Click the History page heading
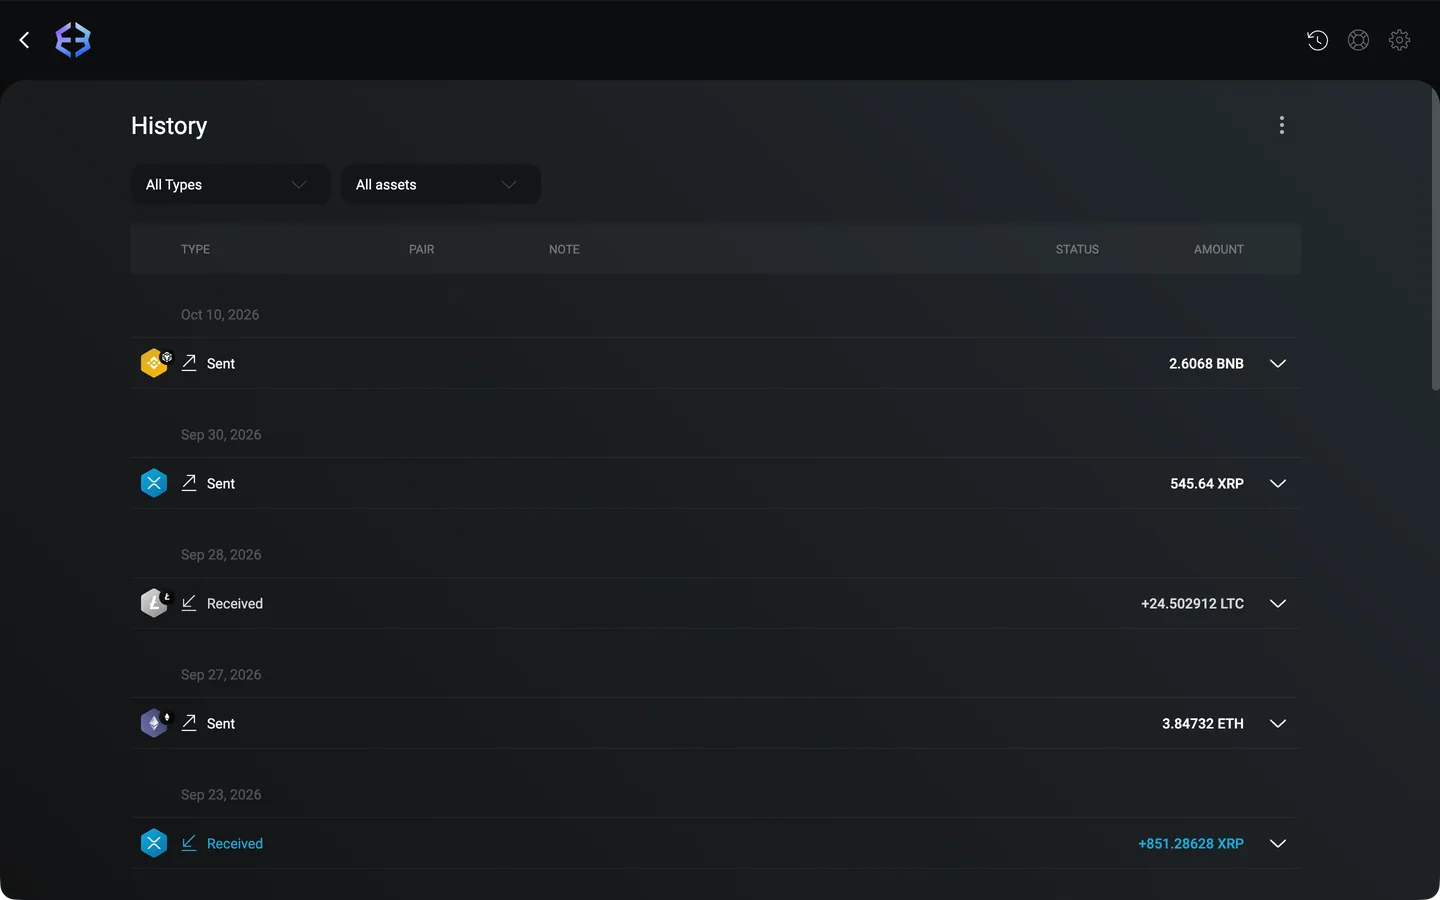Screen dimensions: 1440x900 click(x=169, y=125)
